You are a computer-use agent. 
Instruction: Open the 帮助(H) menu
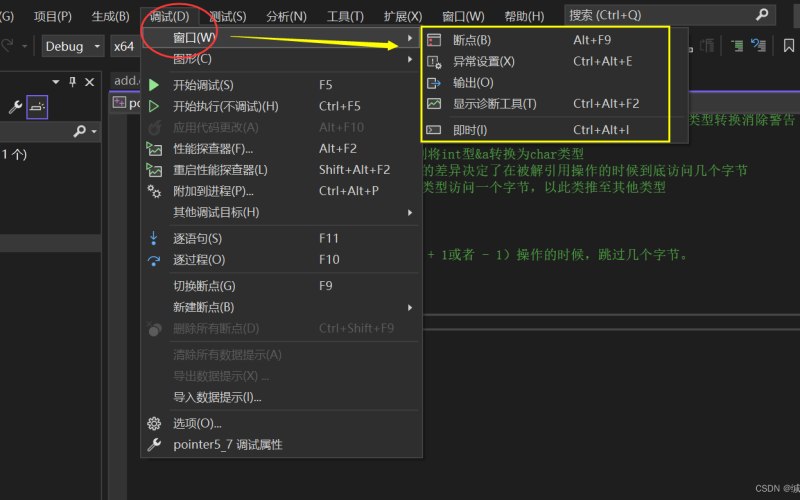pos(524,16)
